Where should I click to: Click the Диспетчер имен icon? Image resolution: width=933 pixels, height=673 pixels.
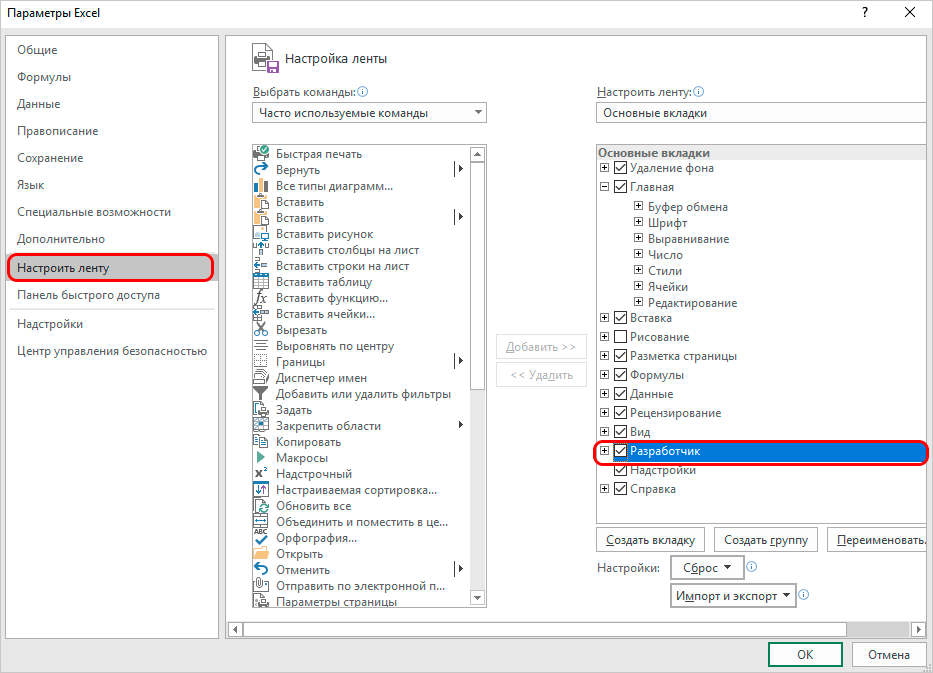click(261, 378)
